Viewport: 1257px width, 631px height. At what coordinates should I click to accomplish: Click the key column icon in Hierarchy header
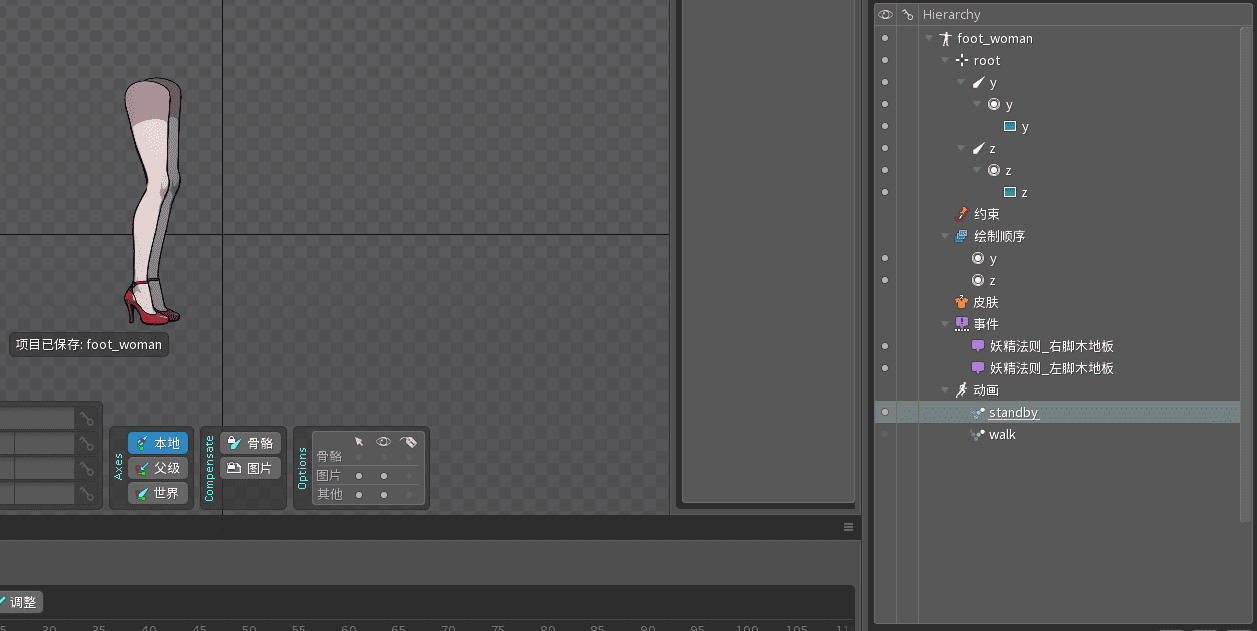(x=907, y=14)
